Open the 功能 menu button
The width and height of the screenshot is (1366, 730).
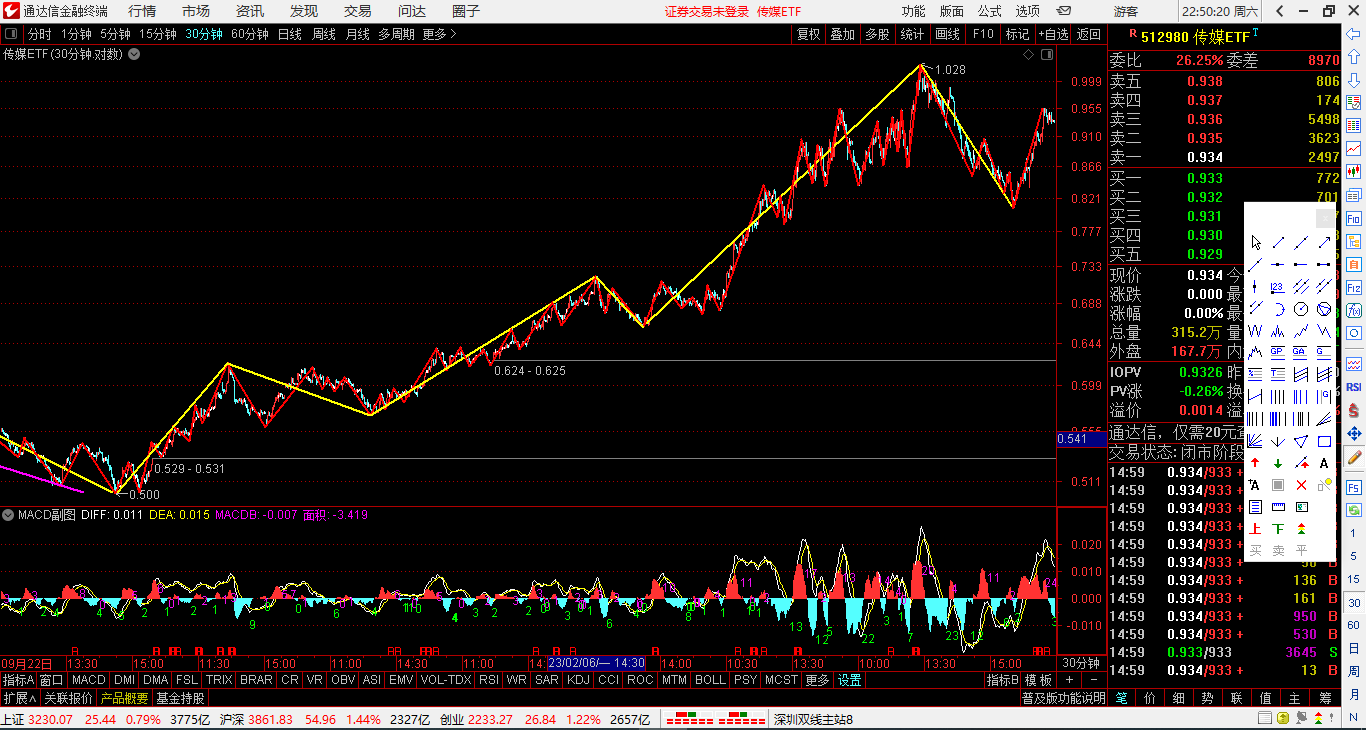click(913, 11)
